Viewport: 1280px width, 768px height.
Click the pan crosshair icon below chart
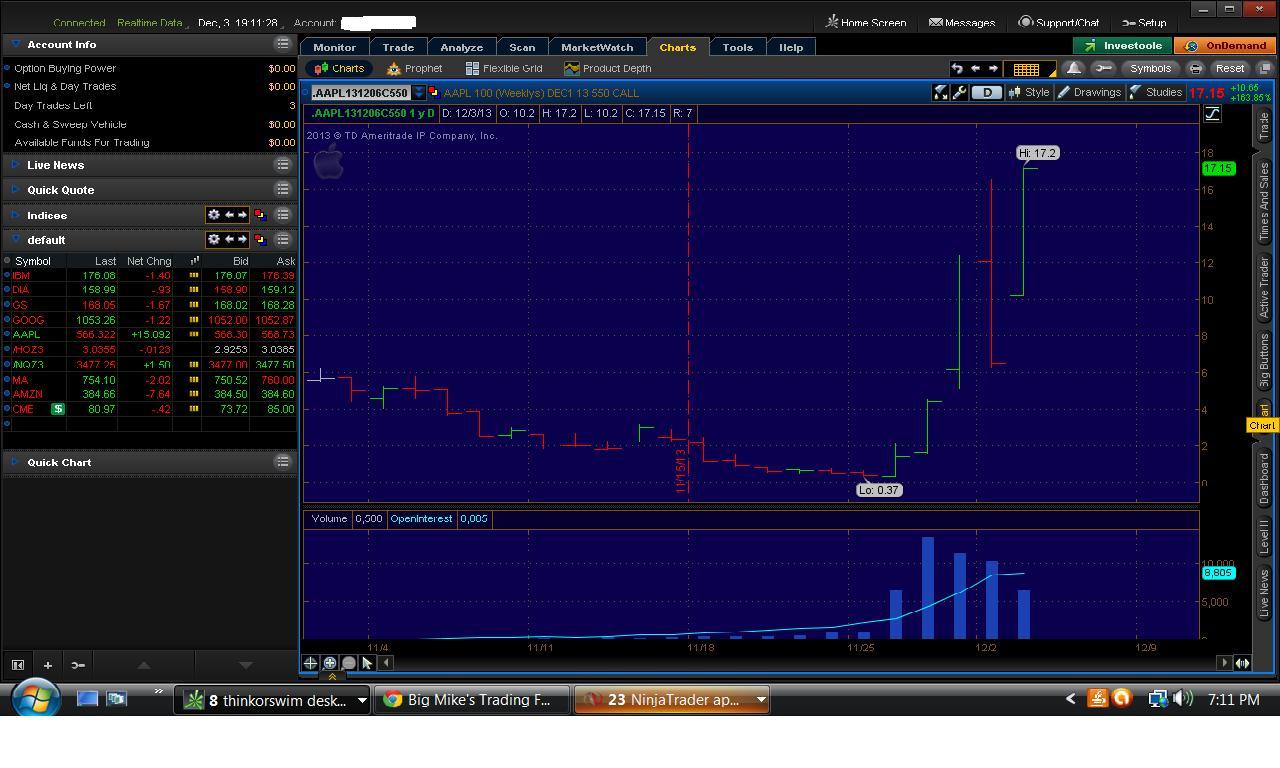[310, 663]
